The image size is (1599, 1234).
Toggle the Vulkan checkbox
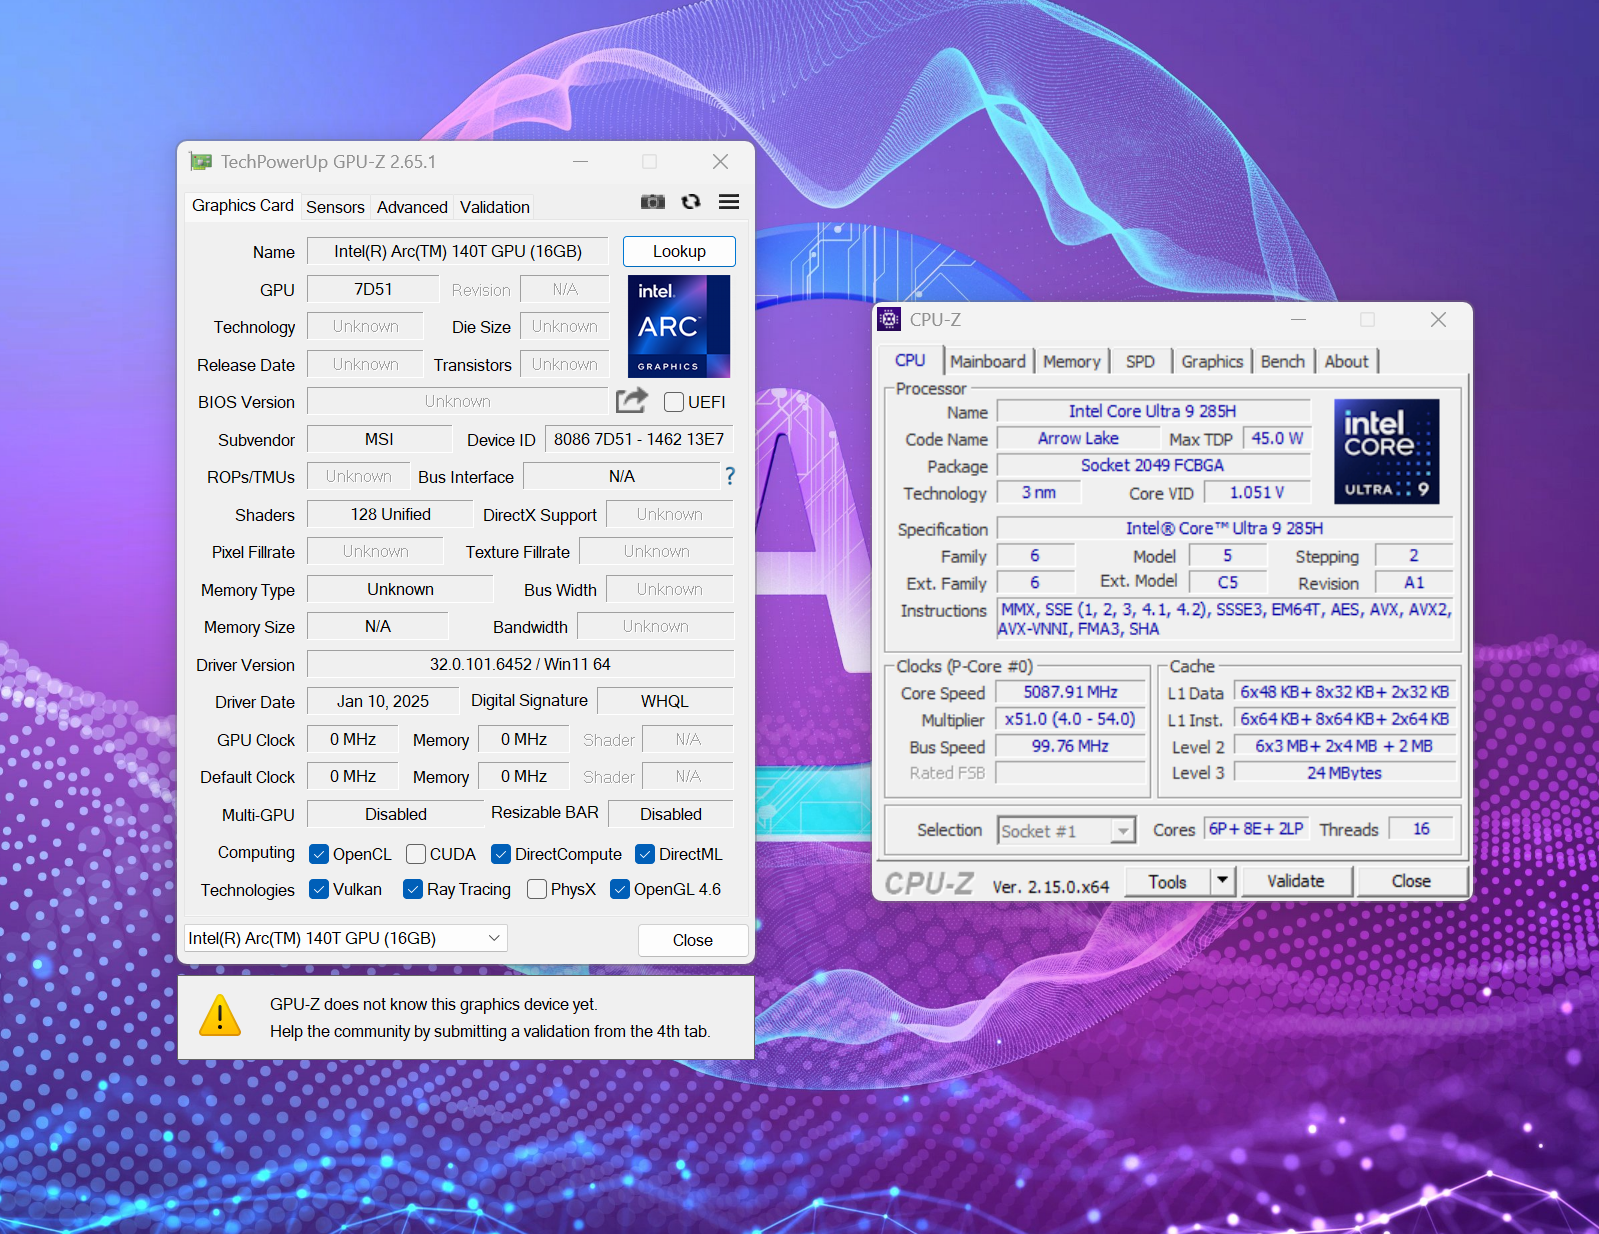coord(319,889)
